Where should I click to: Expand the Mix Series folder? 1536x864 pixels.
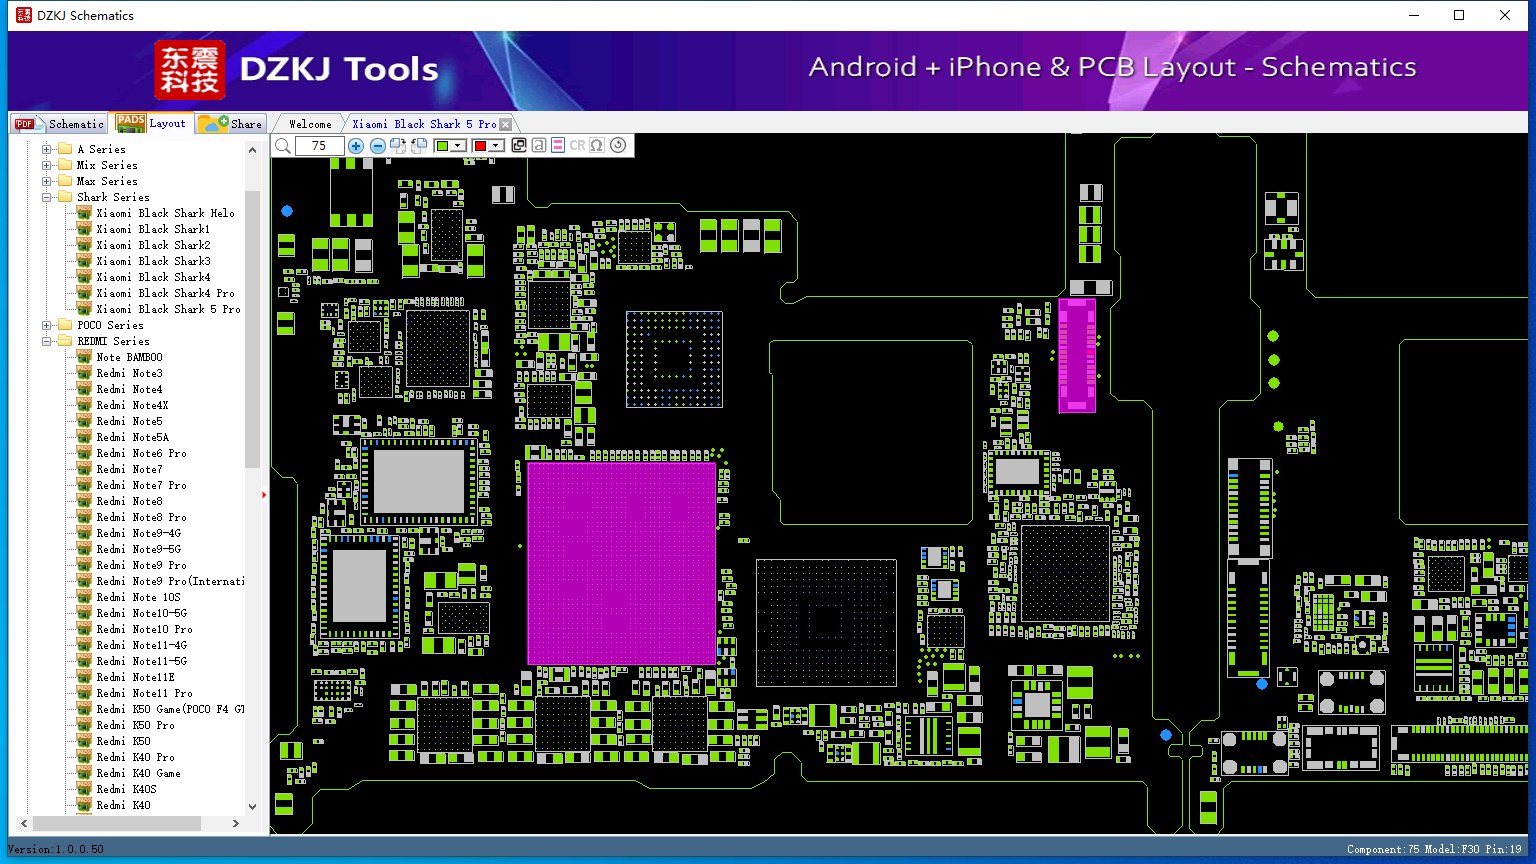46,165
